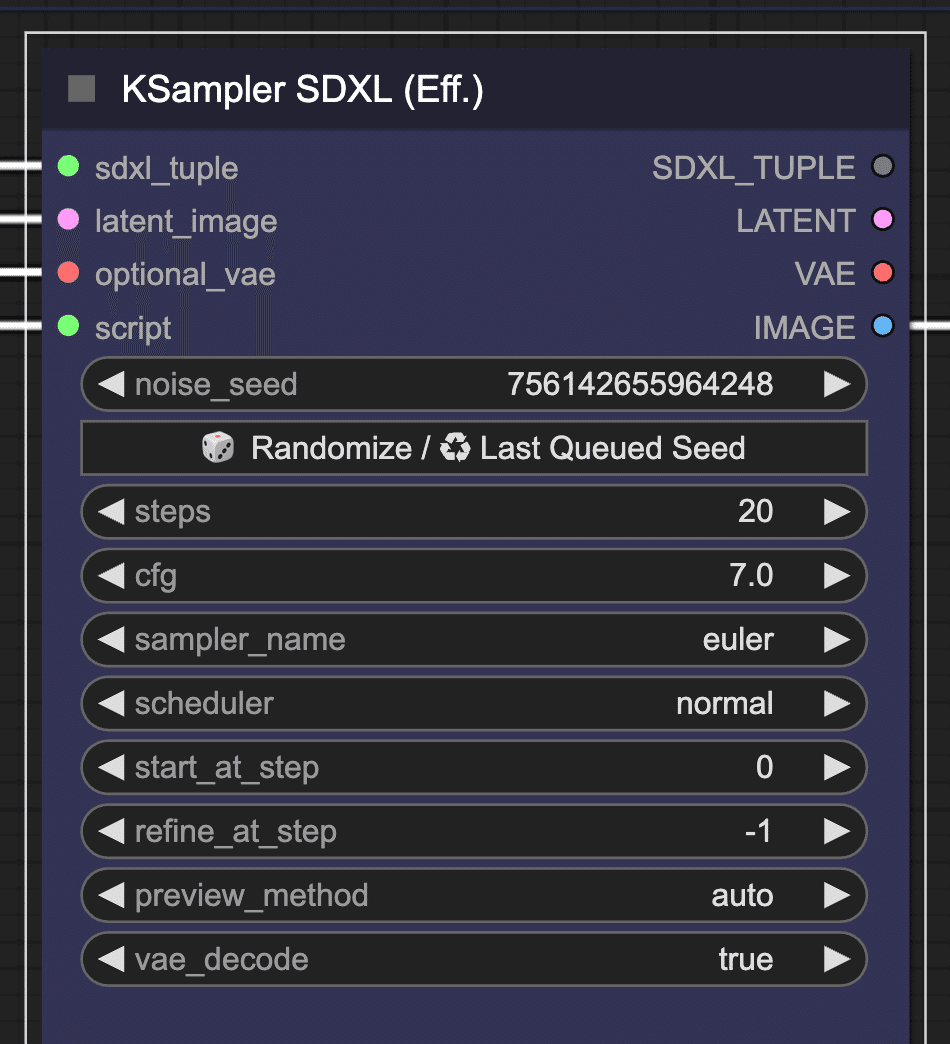The image size is (950, 1044).
Task: Click the sdxl_tuple input label
Action: pyautogui.click(x=166, y=168)
